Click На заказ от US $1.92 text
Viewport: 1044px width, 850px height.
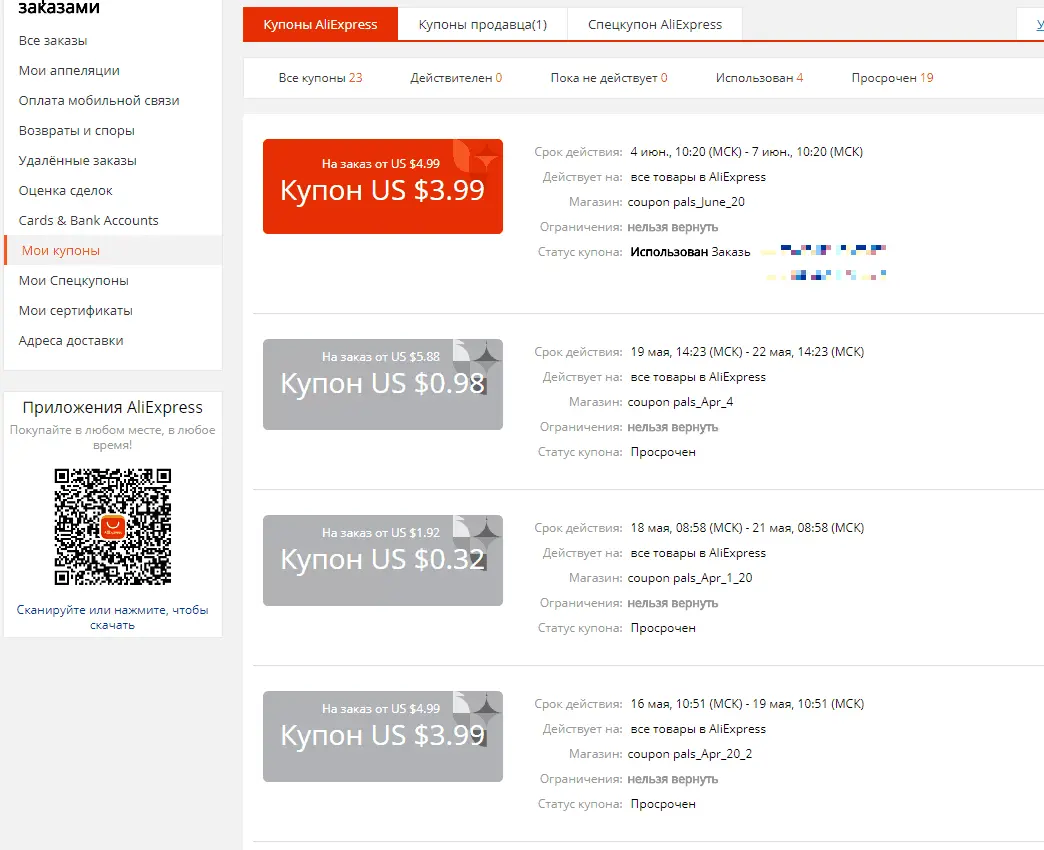[x=381, y=532]
